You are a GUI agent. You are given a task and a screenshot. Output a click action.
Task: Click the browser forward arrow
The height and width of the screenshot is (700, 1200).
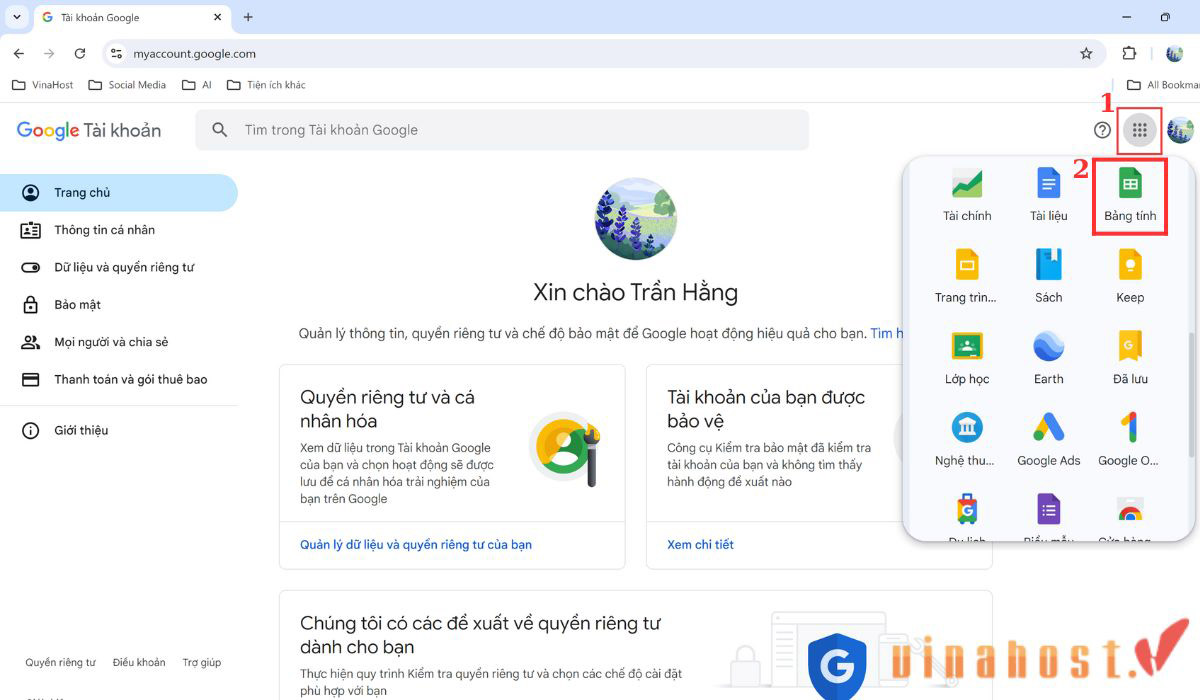(49, 54)
